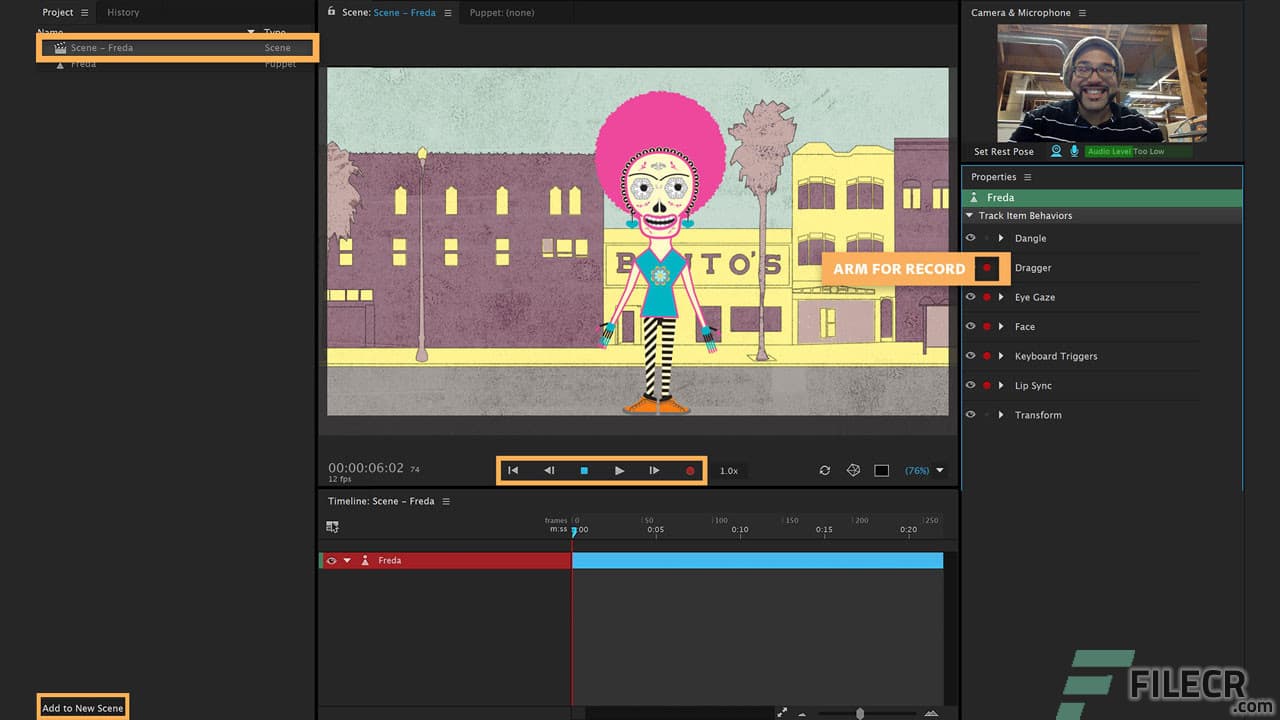The image size is (1280, 720).
Task: Enable the Loop playback icon
Action: coord(824,470)
